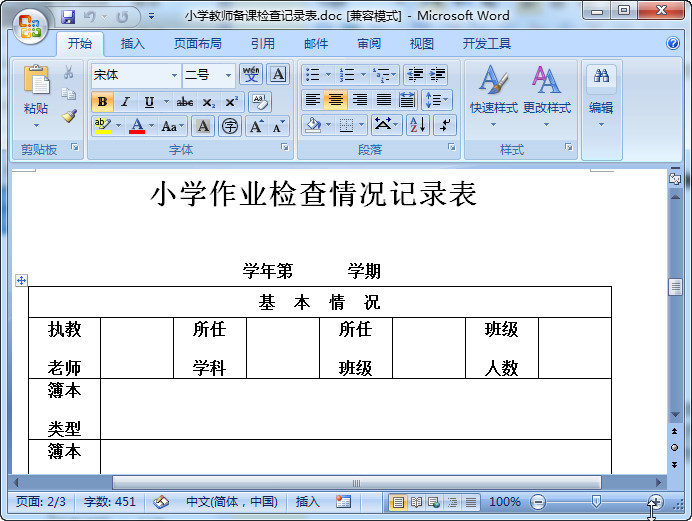
Task: Click the 编辑 button
Action: [601, 96]
